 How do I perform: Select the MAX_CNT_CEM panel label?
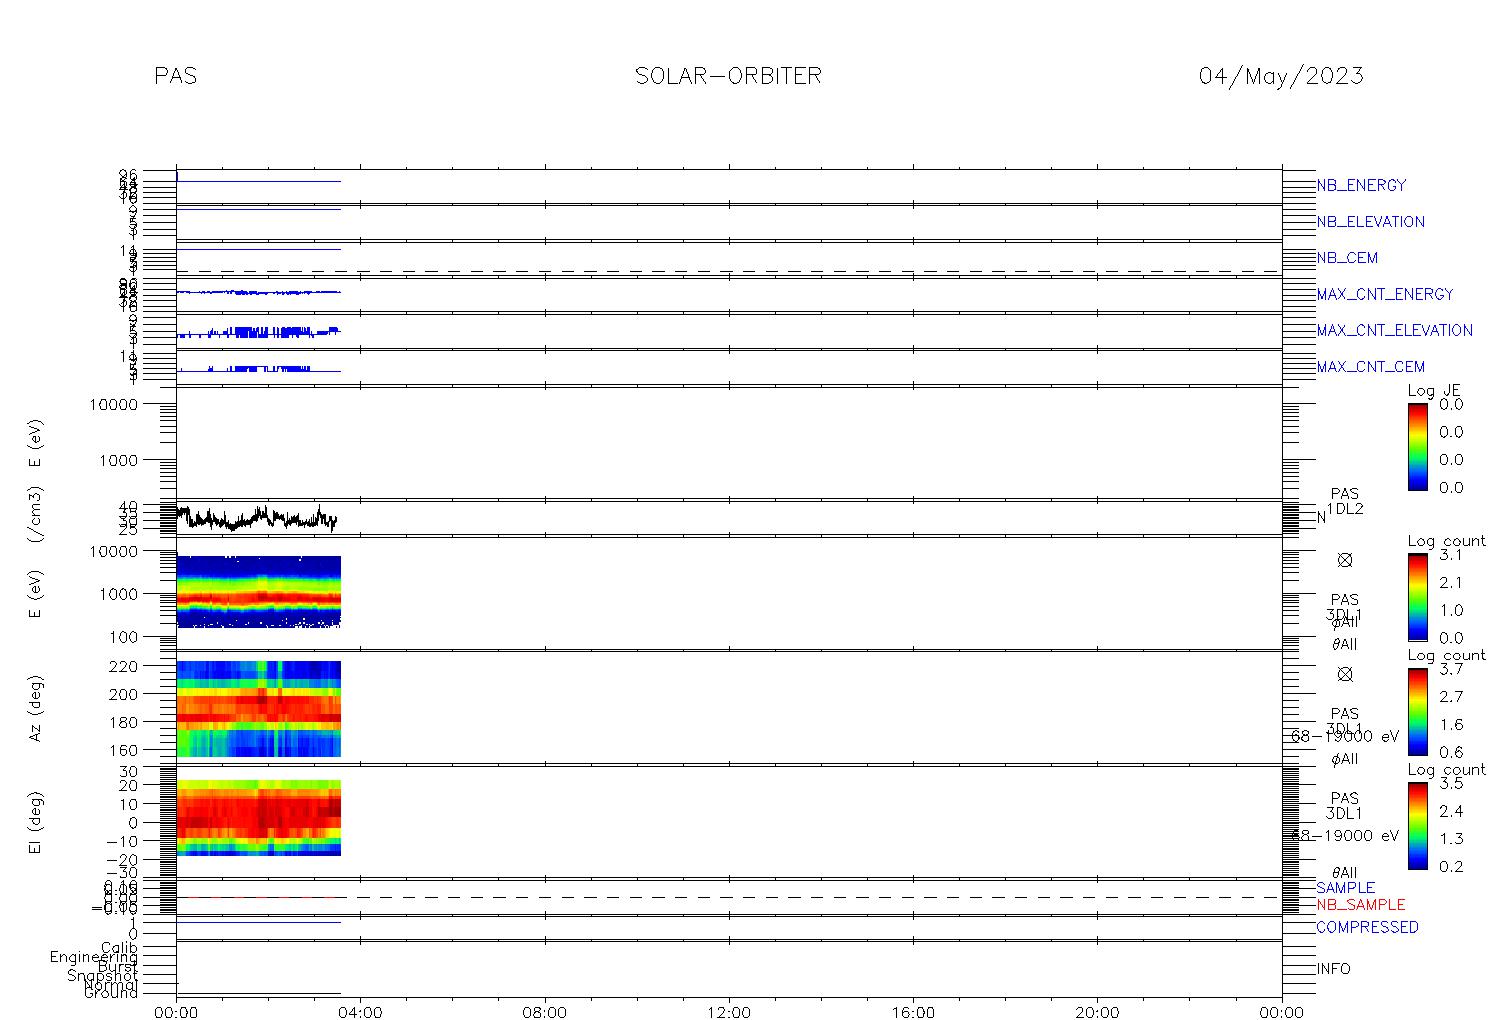point(1371,367)
